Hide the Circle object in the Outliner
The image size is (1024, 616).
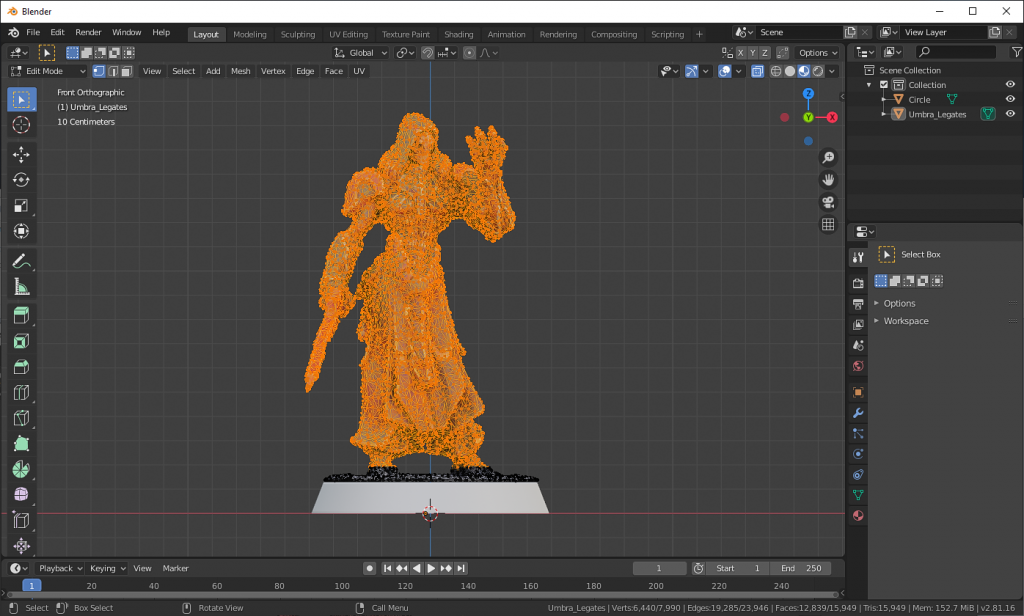pos(1009,99)
